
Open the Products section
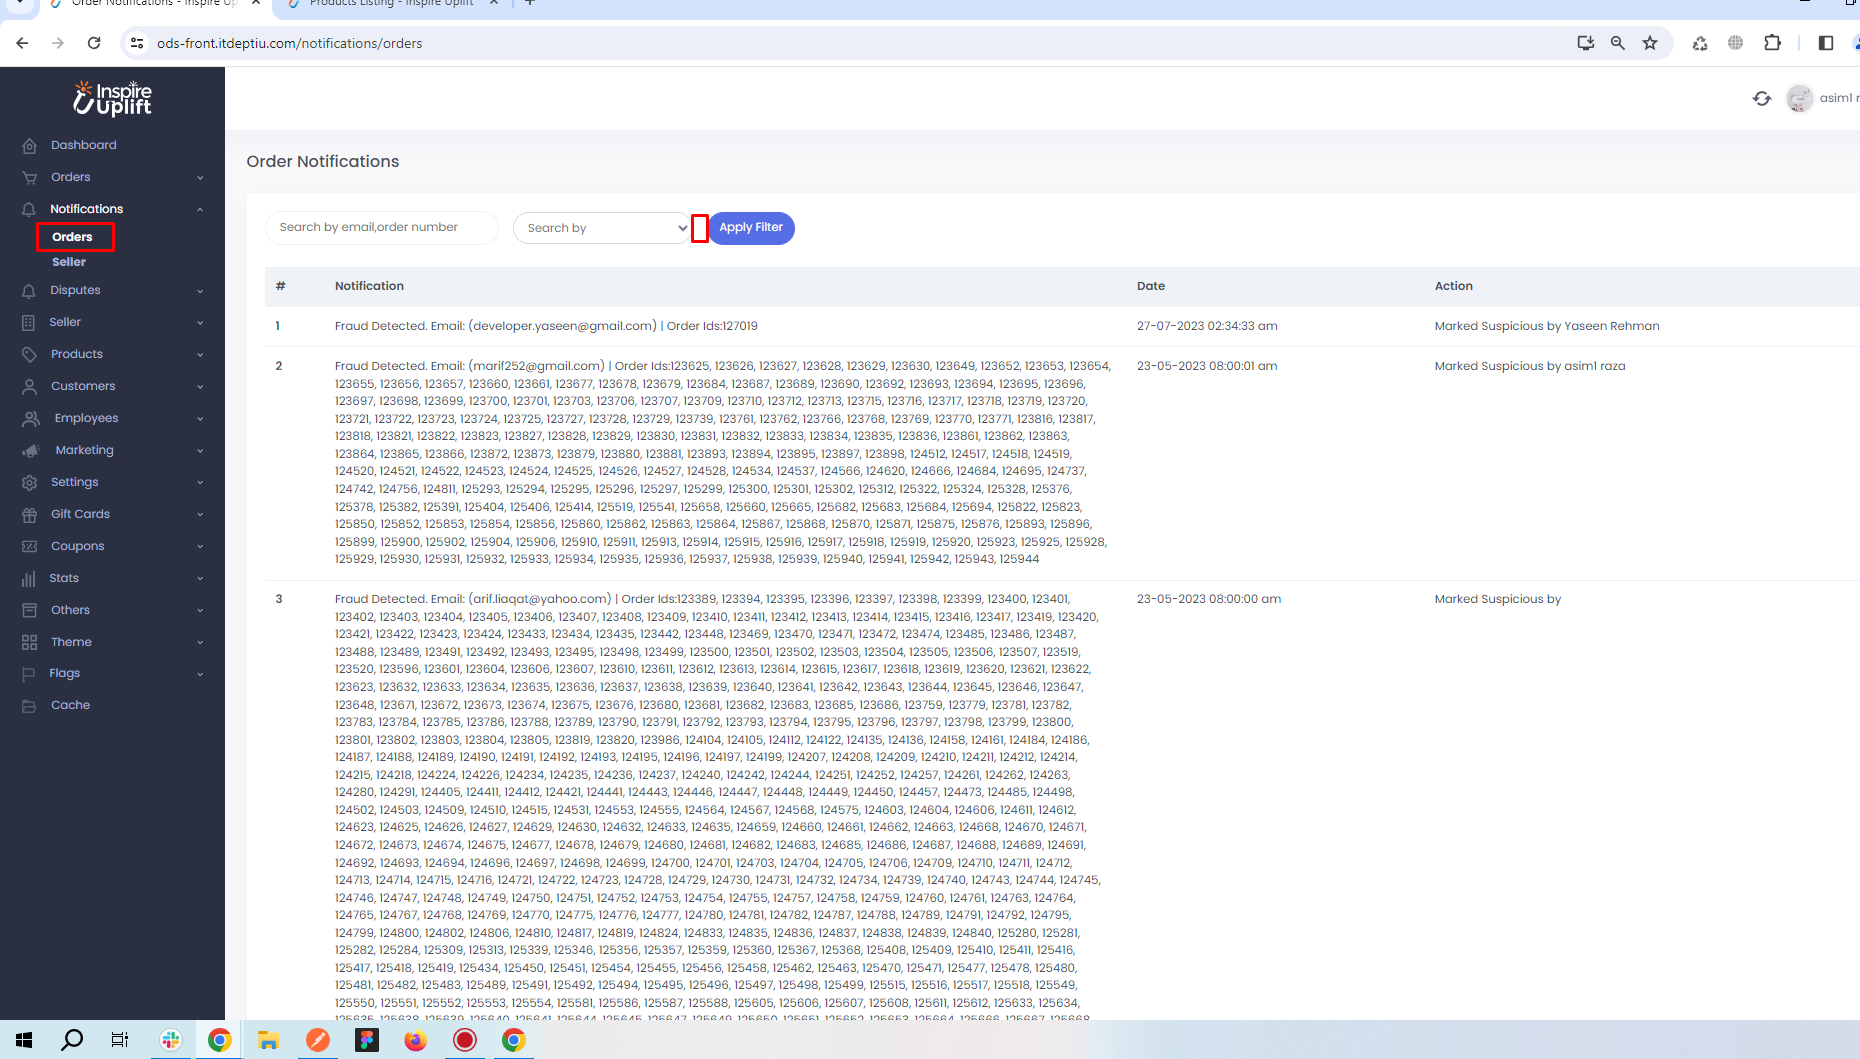pos(76,354)
